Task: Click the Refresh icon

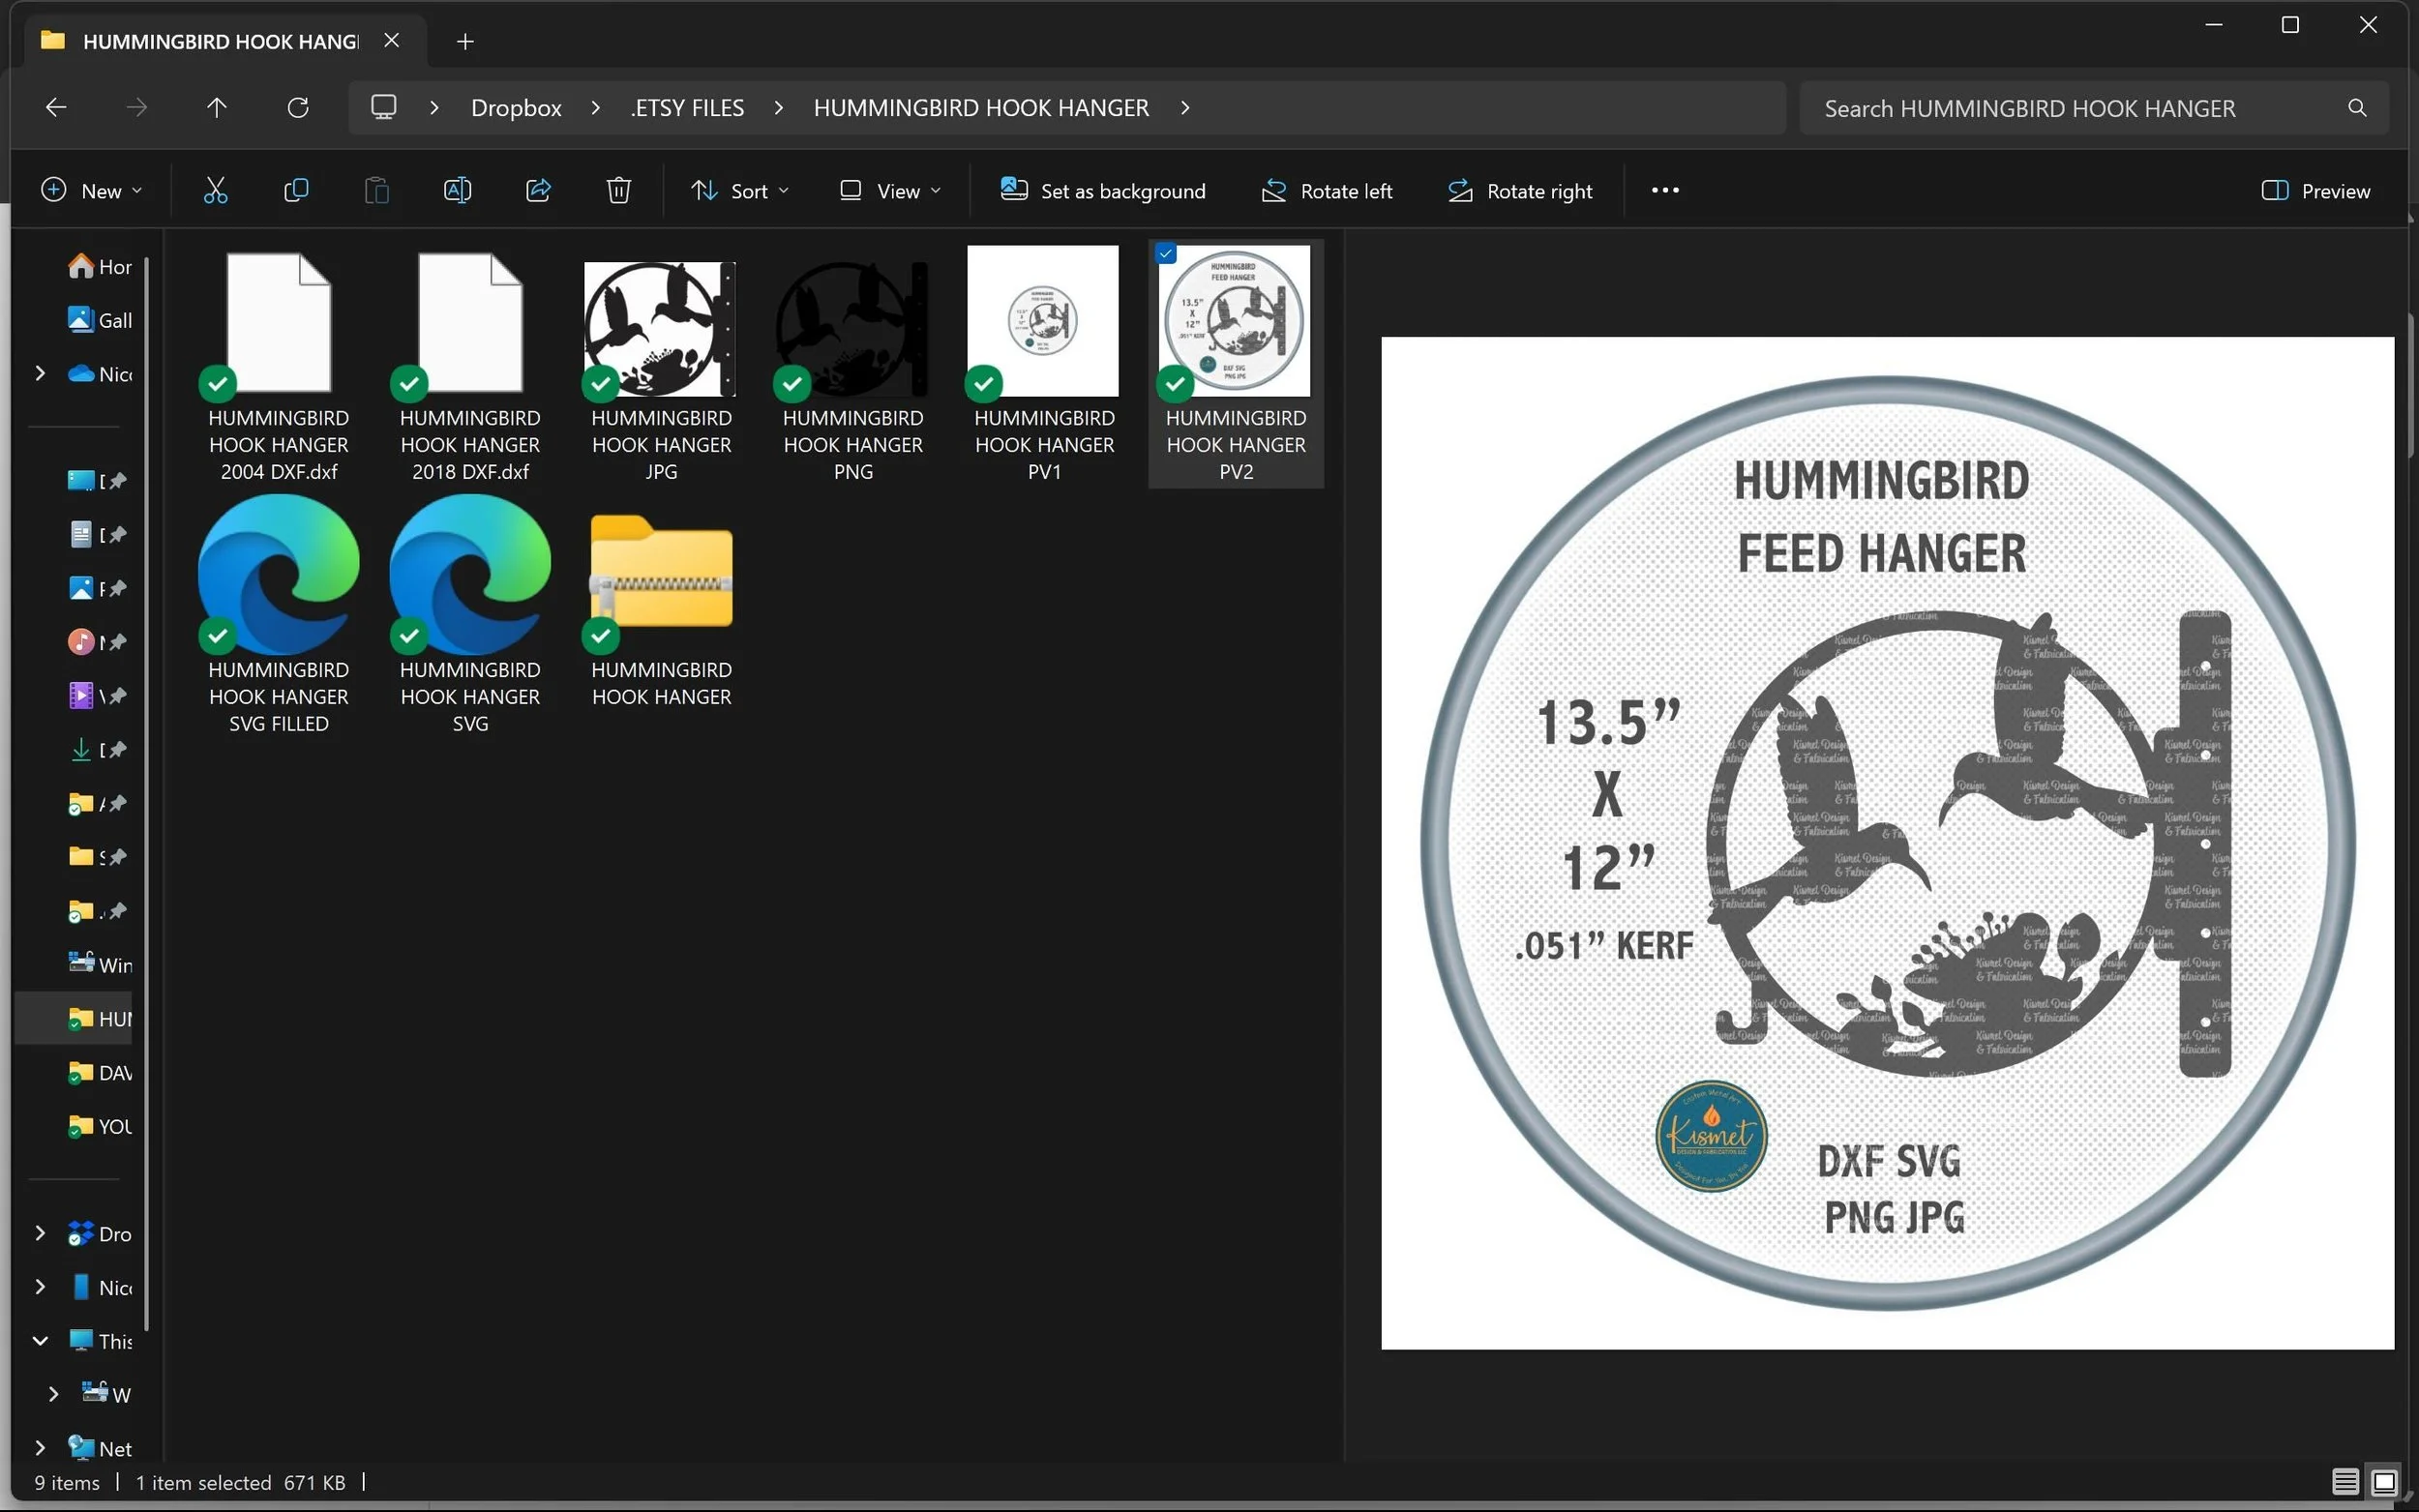Action: (x=298, y=107)
